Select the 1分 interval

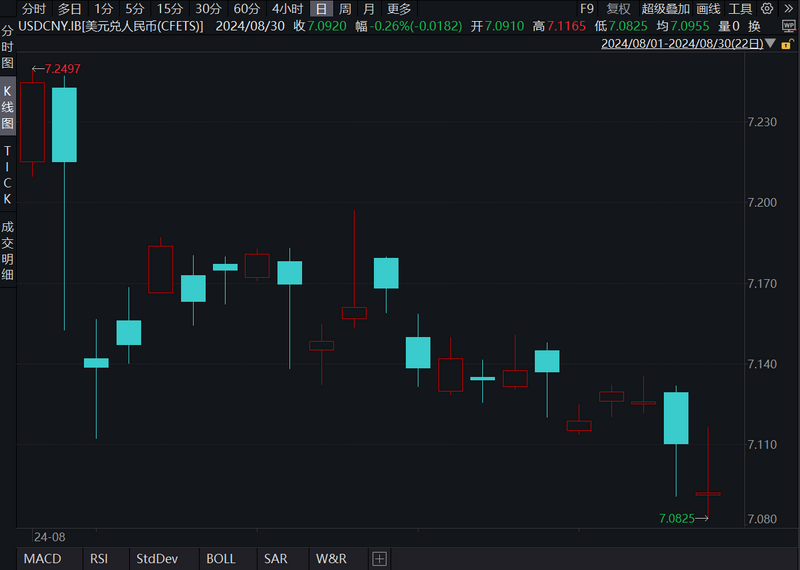(x=103, y=9)
